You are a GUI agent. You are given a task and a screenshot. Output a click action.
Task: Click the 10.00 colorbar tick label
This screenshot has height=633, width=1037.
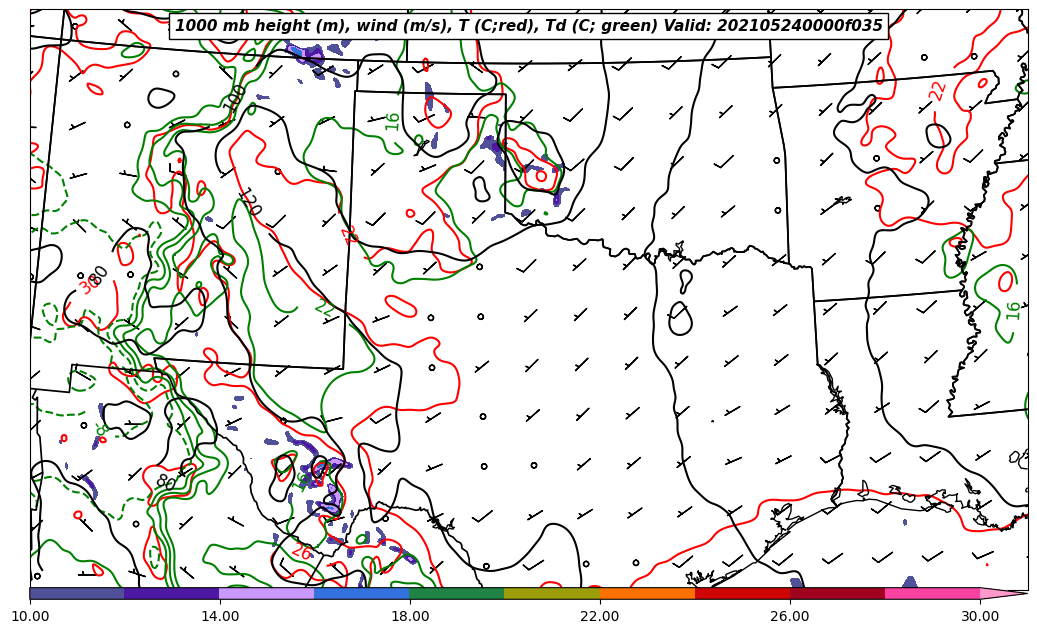(30, 616)
